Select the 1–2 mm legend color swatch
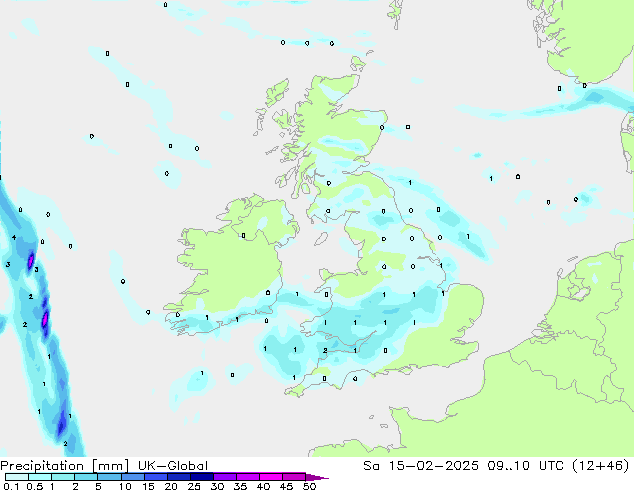634x490 pixels. click(63, 477)
